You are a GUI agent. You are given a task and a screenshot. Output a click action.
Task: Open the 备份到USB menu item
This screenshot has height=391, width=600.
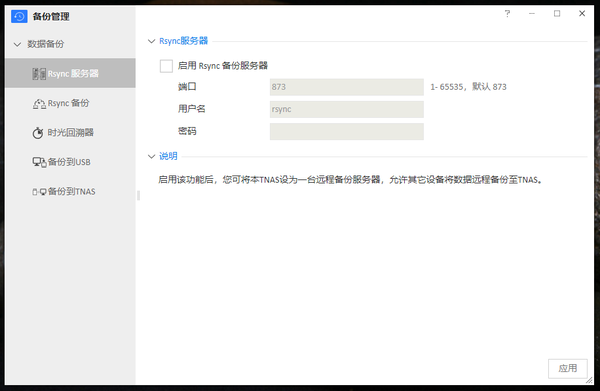pyautogui.click(x=70, y=162)
